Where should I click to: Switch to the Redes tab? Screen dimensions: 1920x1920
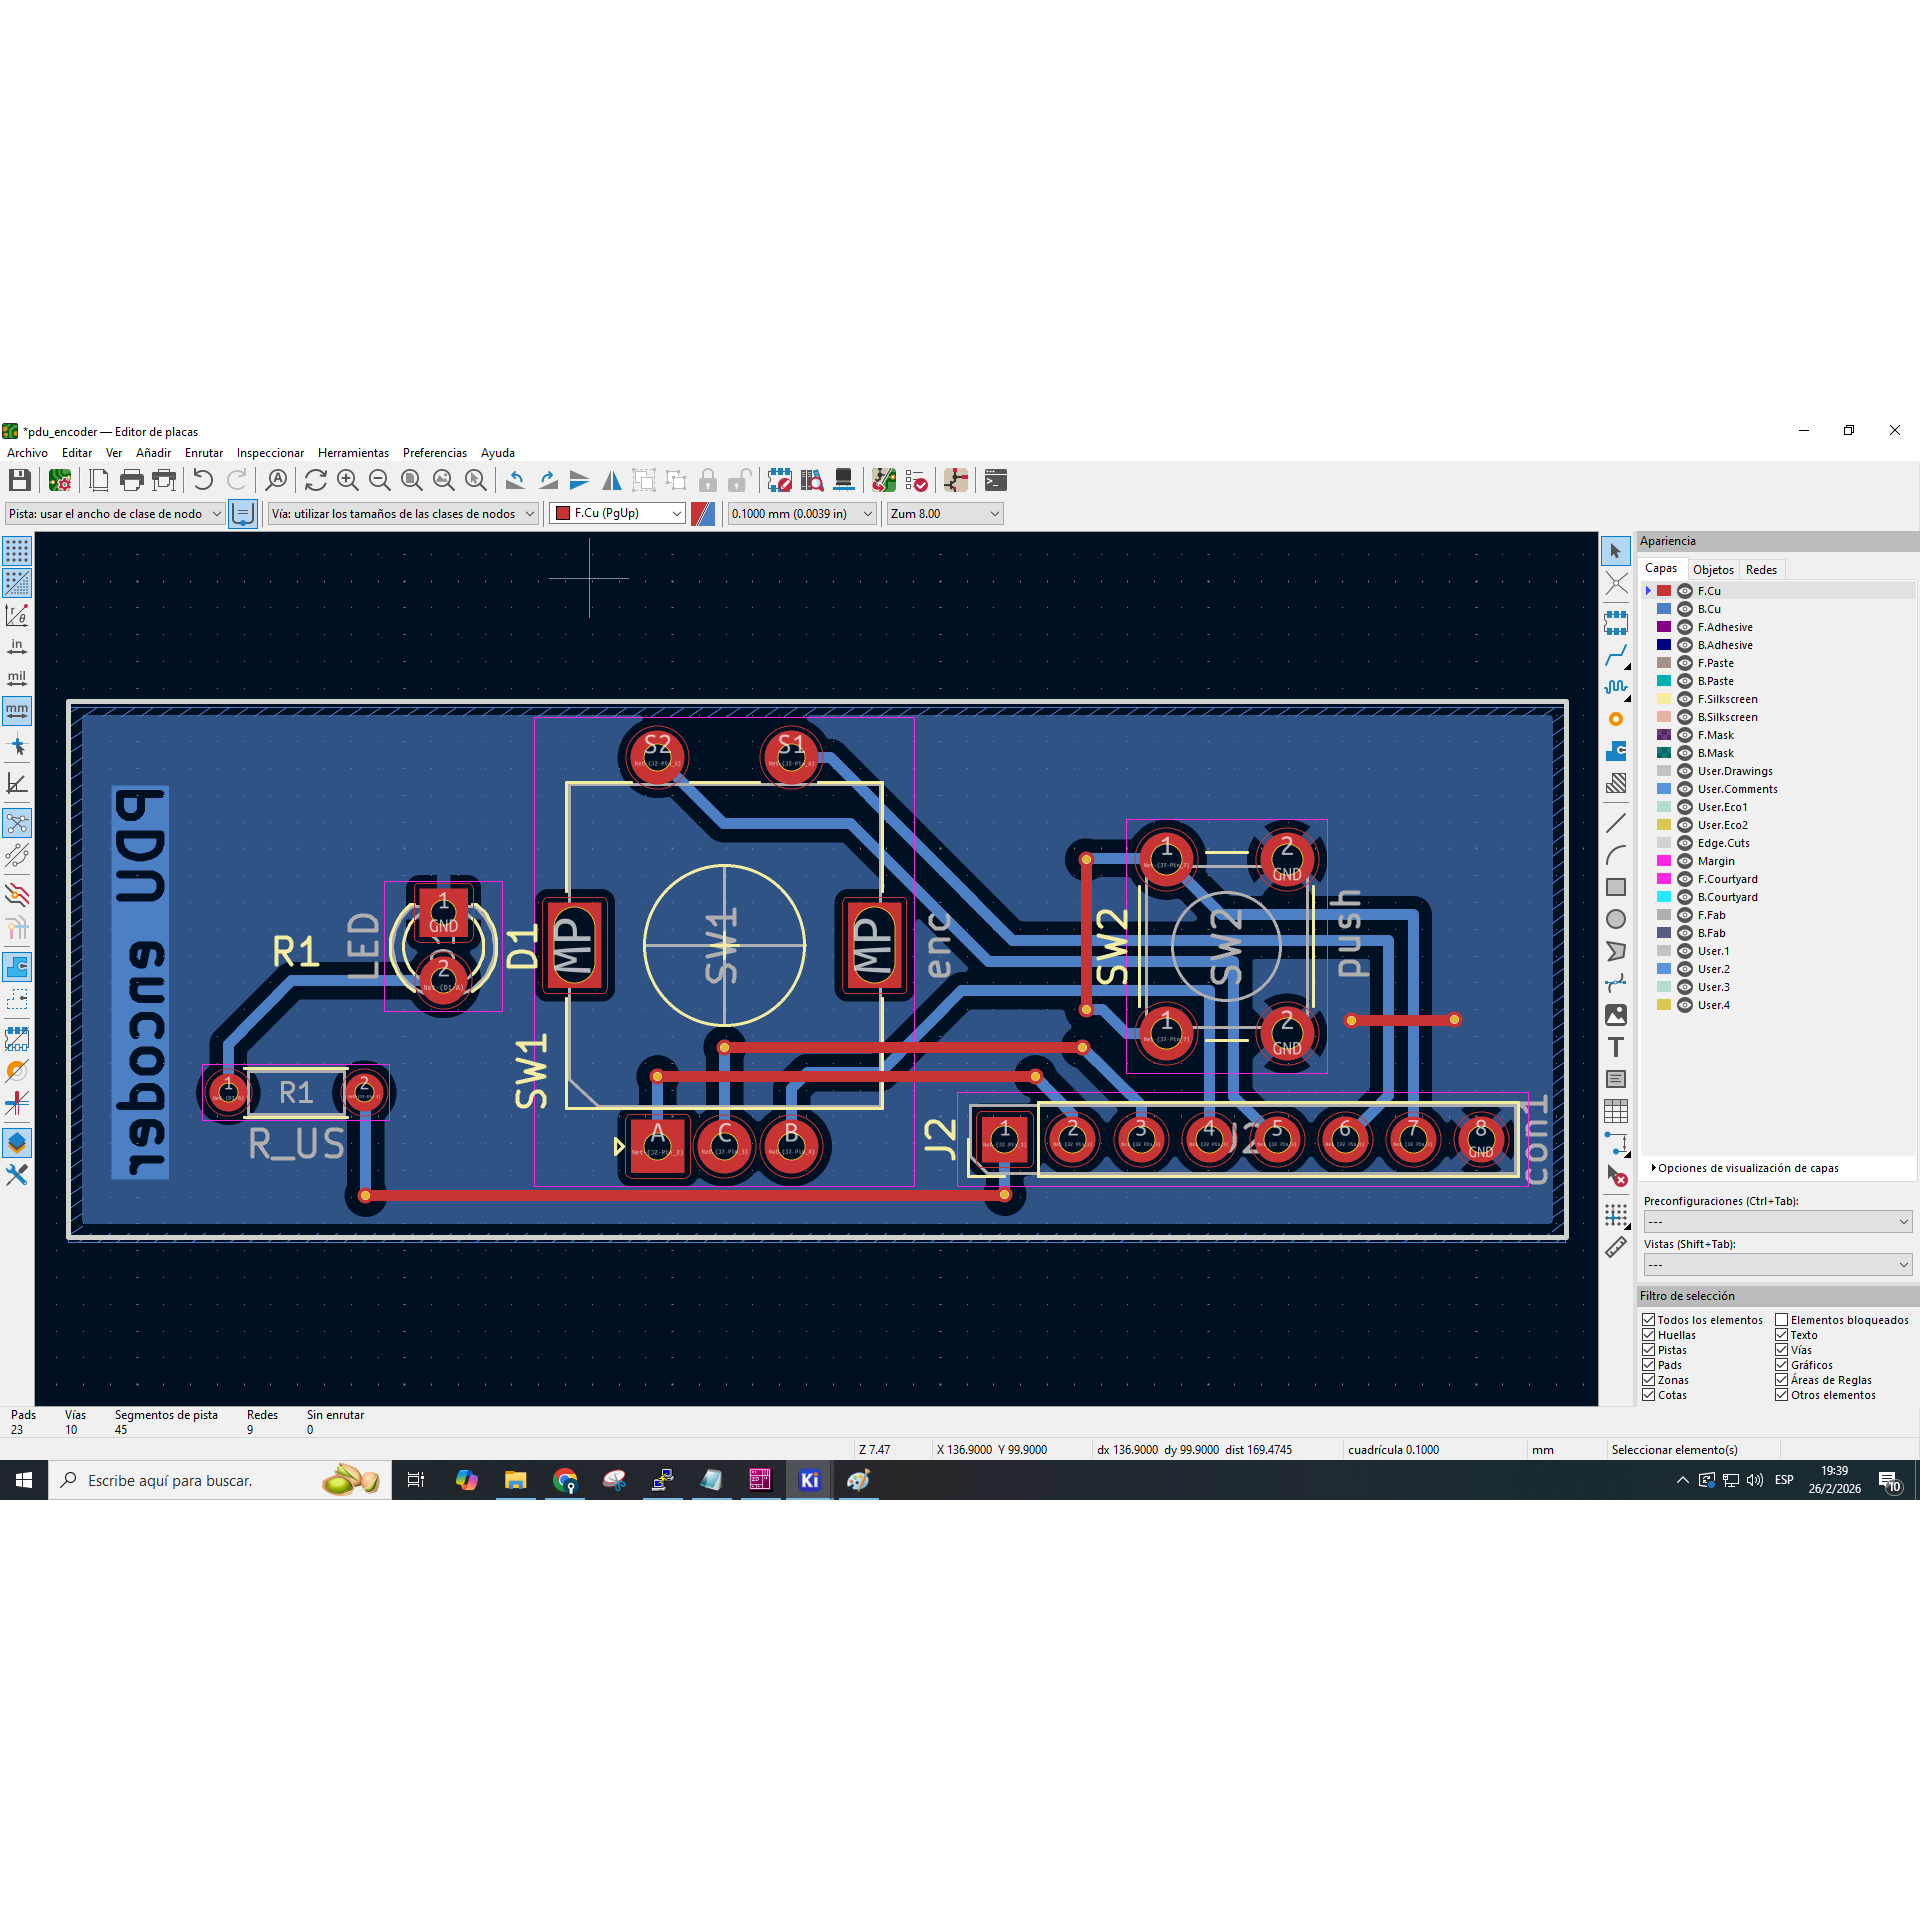(x=1761, y=569)
